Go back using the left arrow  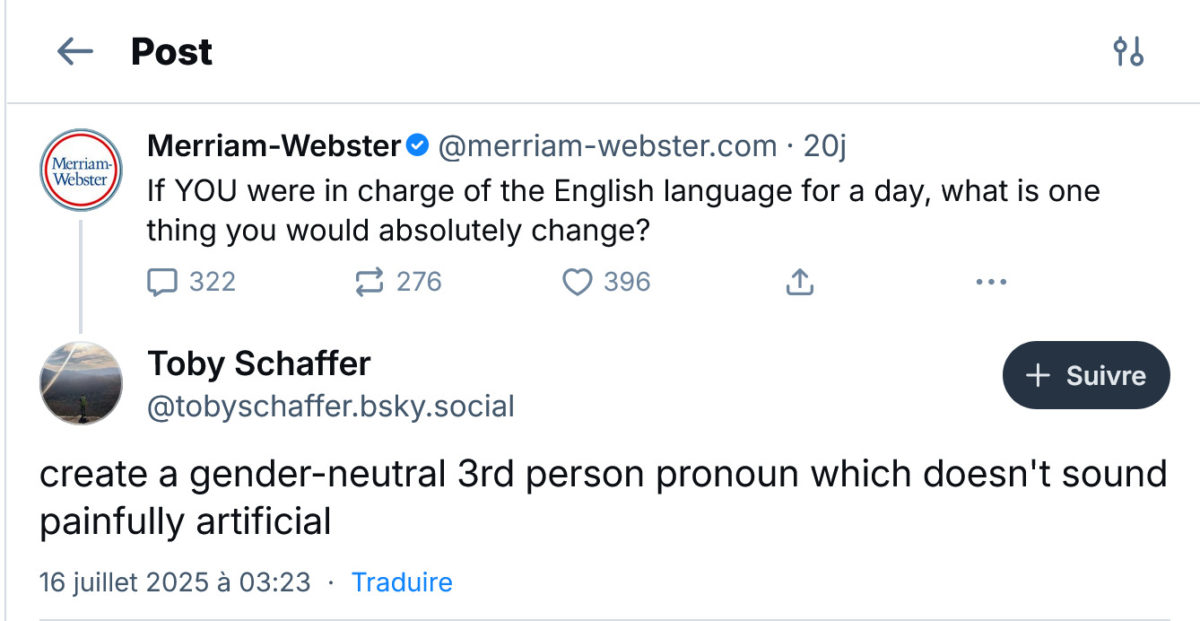pyautogui.click(x=75, y=52)
